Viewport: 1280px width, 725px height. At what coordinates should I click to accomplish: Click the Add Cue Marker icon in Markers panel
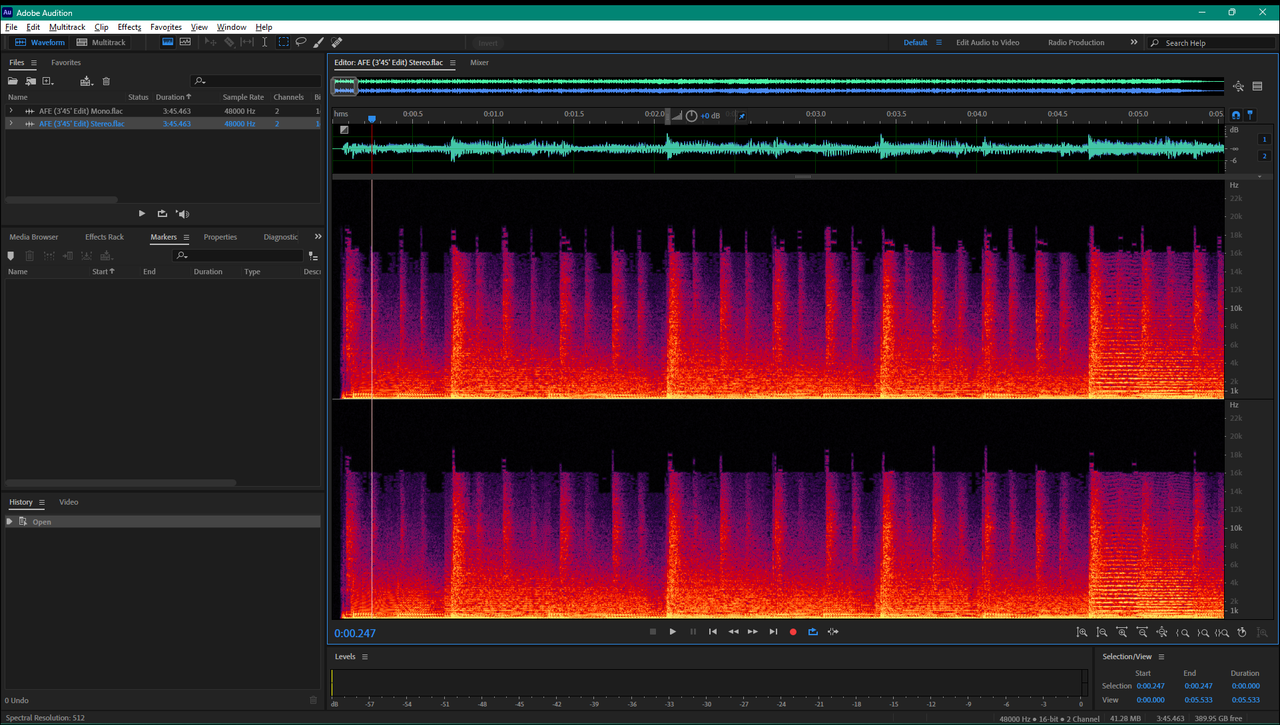point(11,256)
